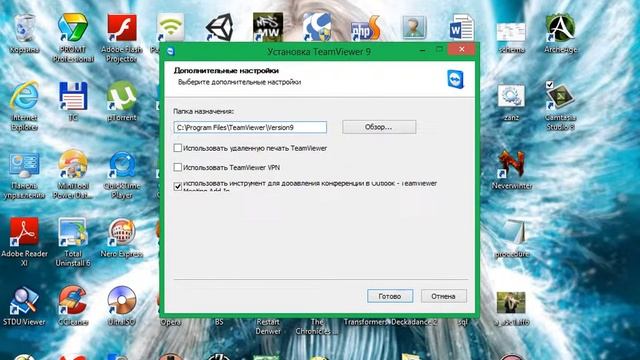Open the Recycle Bin (Корзина) desktop icon
The height and width of the screenshot is (360, 640).
pyautogui.click(x=24, y=29)
